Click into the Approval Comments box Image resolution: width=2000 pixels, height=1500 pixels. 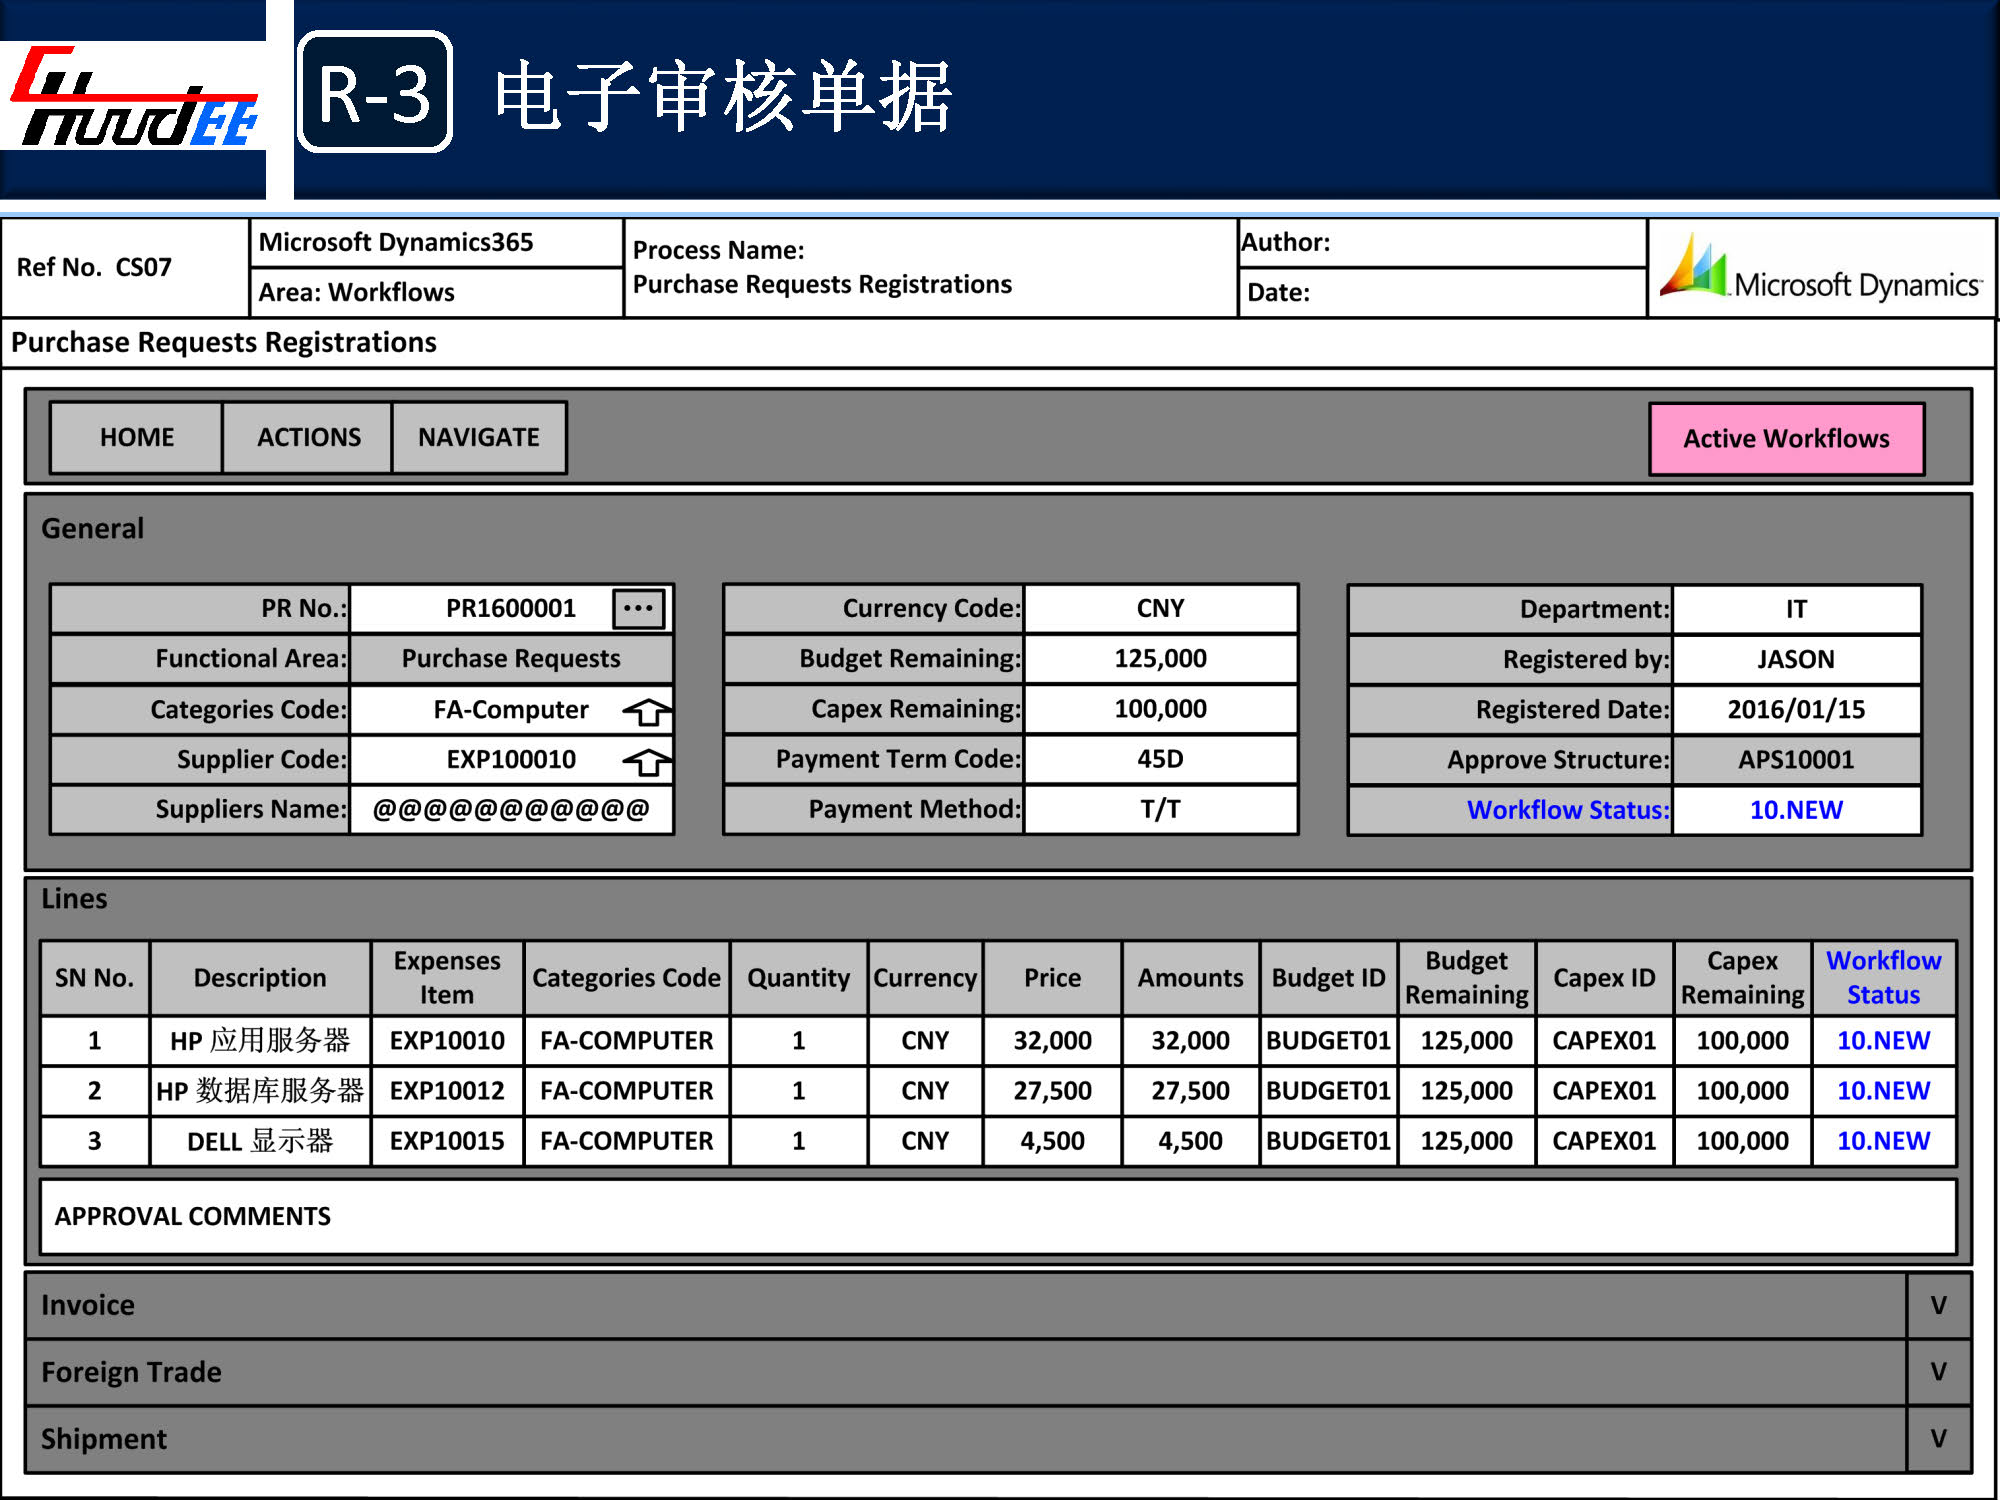(997, 1216)
